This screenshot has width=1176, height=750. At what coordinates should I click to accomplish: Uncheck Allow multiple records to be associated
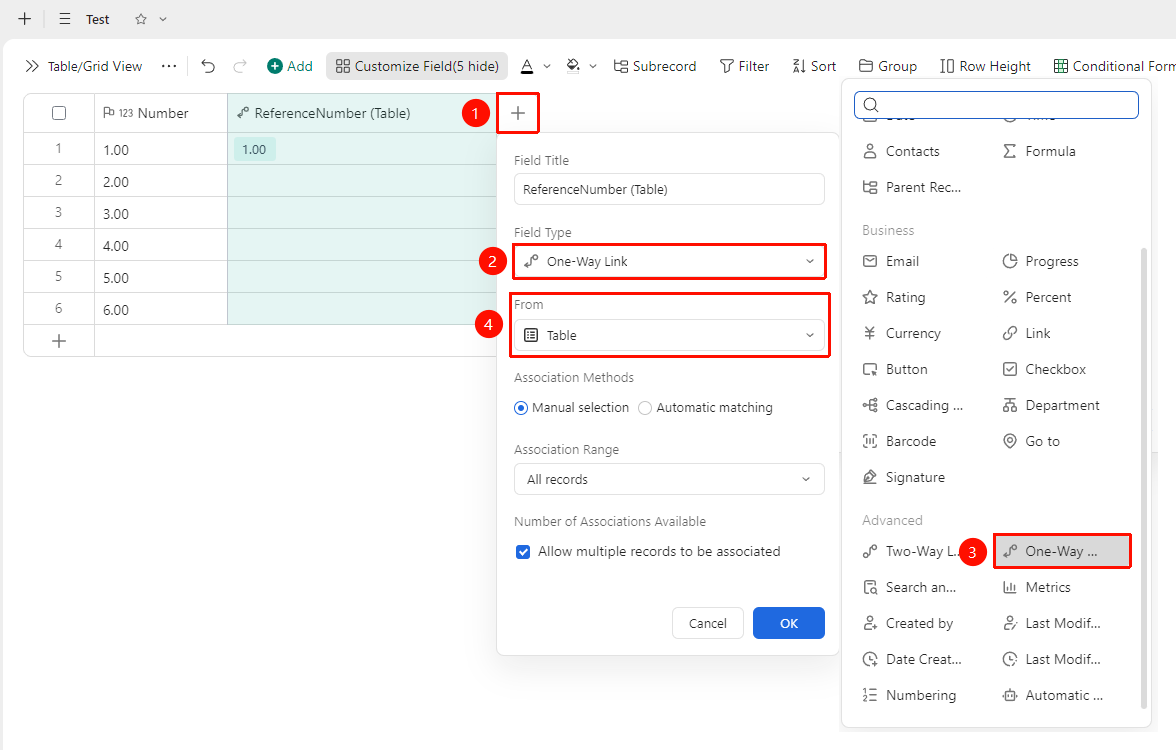click(x=523, y=552)
